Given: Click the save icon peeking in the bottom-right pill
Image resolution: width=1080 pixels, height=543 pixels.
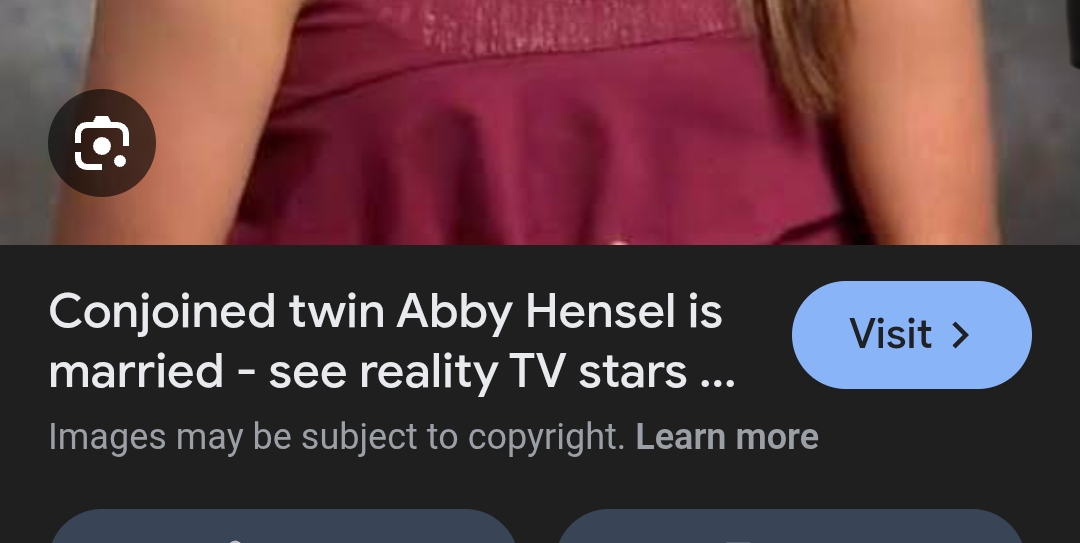Looking at the screenshot, I should tap(738, 541).
